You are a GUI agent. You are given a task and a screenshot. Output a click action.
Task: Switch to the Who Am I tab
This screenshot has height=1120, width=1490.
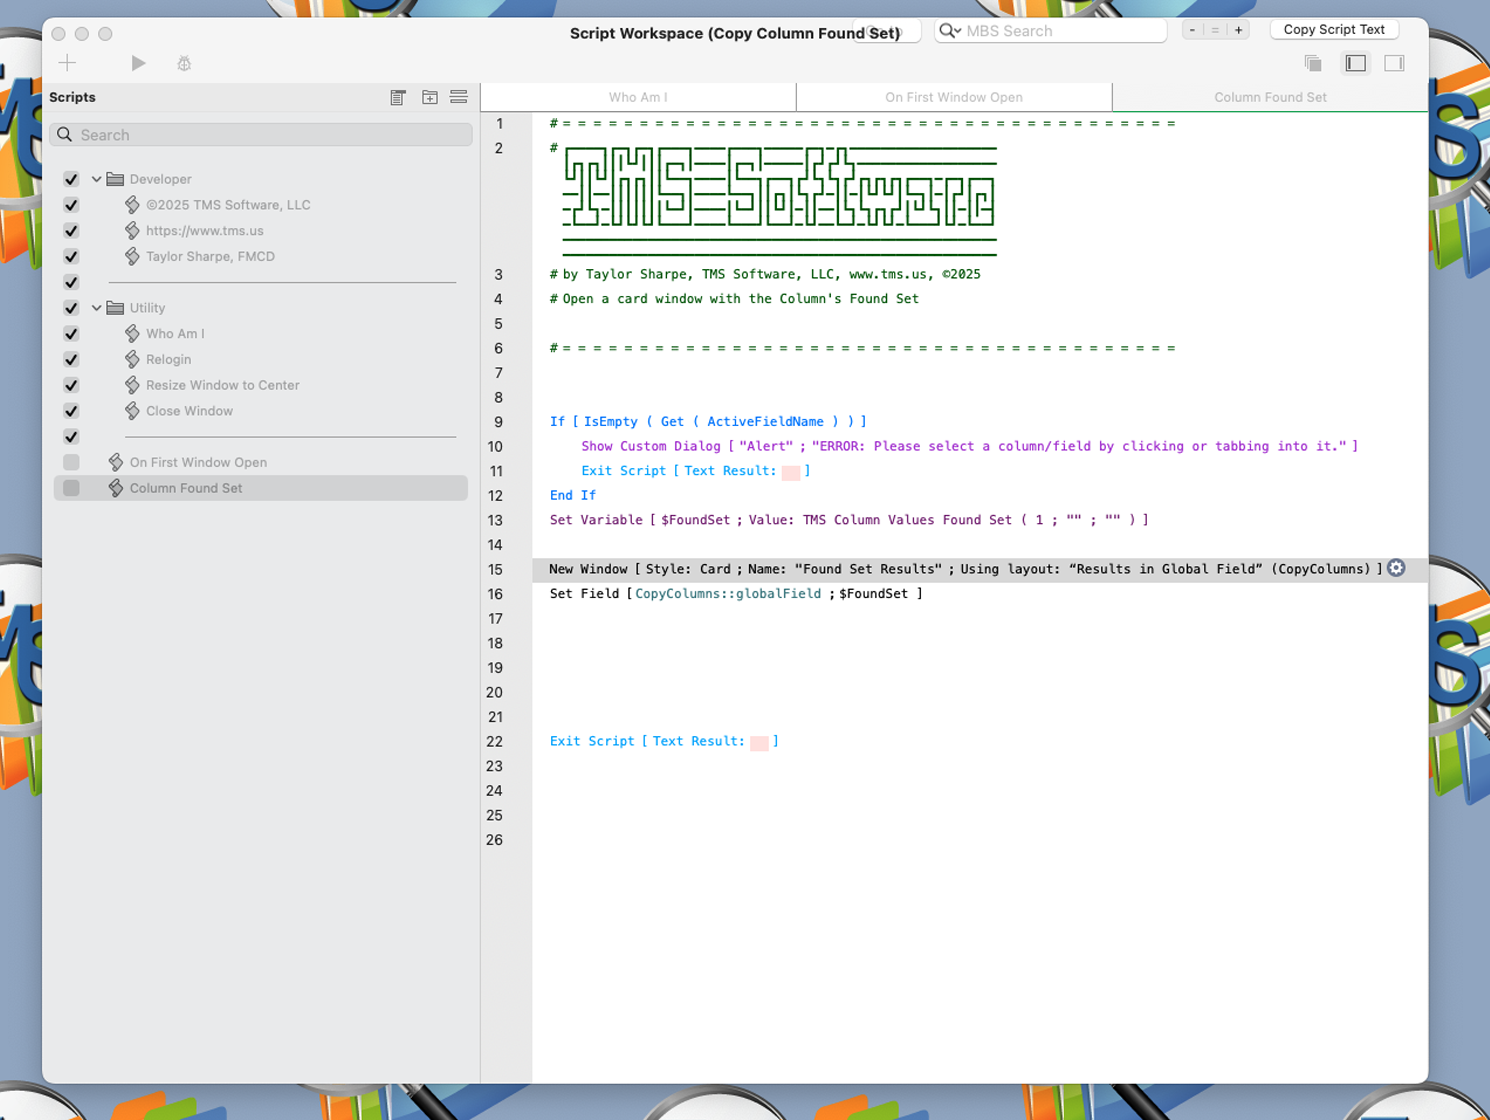tap(638, 97)
